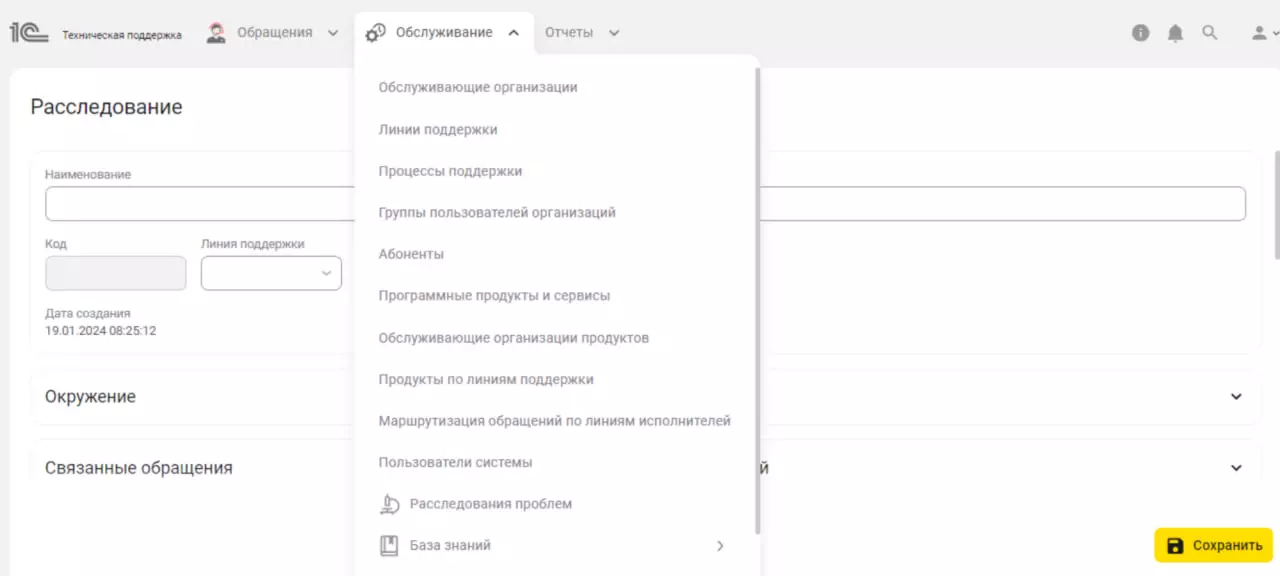Screen dimensions: 1280x576
Task: Click the person icon next to Обращения
Action: point(214,32)
